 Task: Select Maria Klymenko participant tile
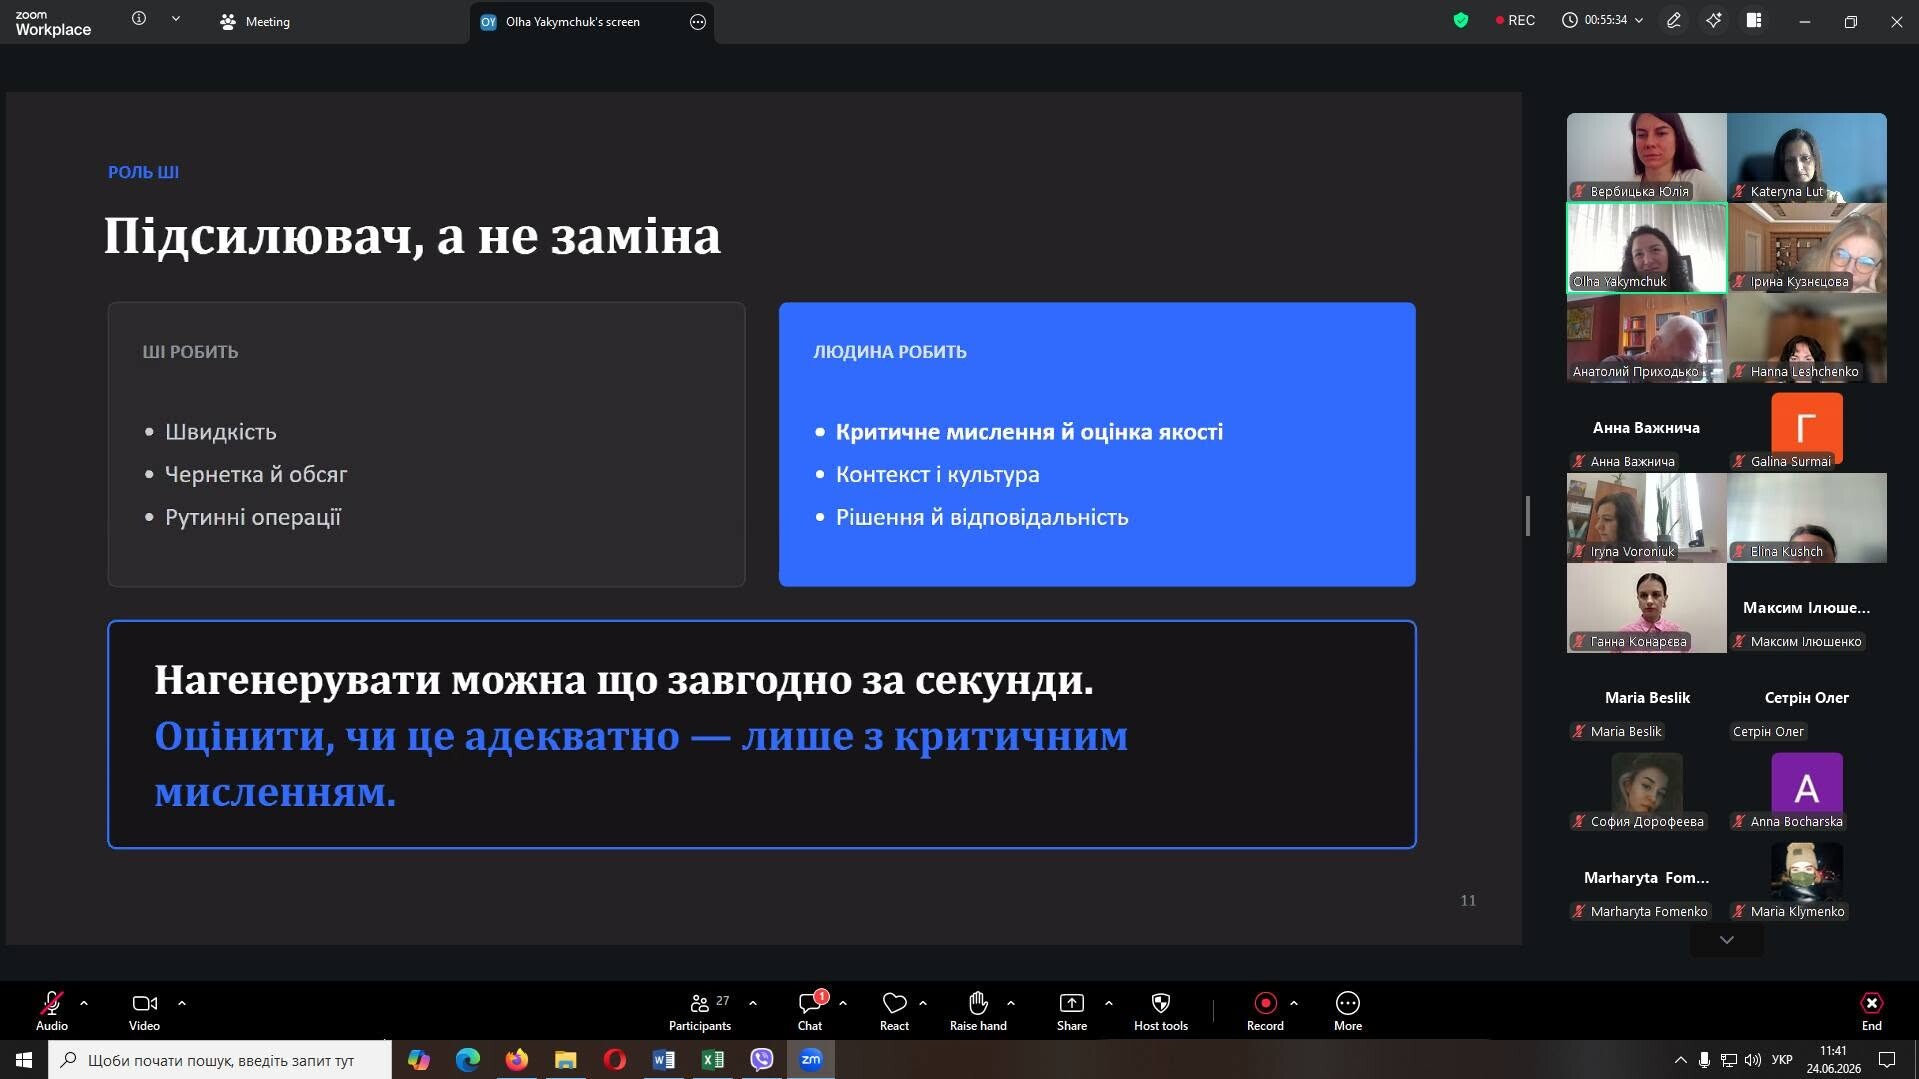[1806, 878]
